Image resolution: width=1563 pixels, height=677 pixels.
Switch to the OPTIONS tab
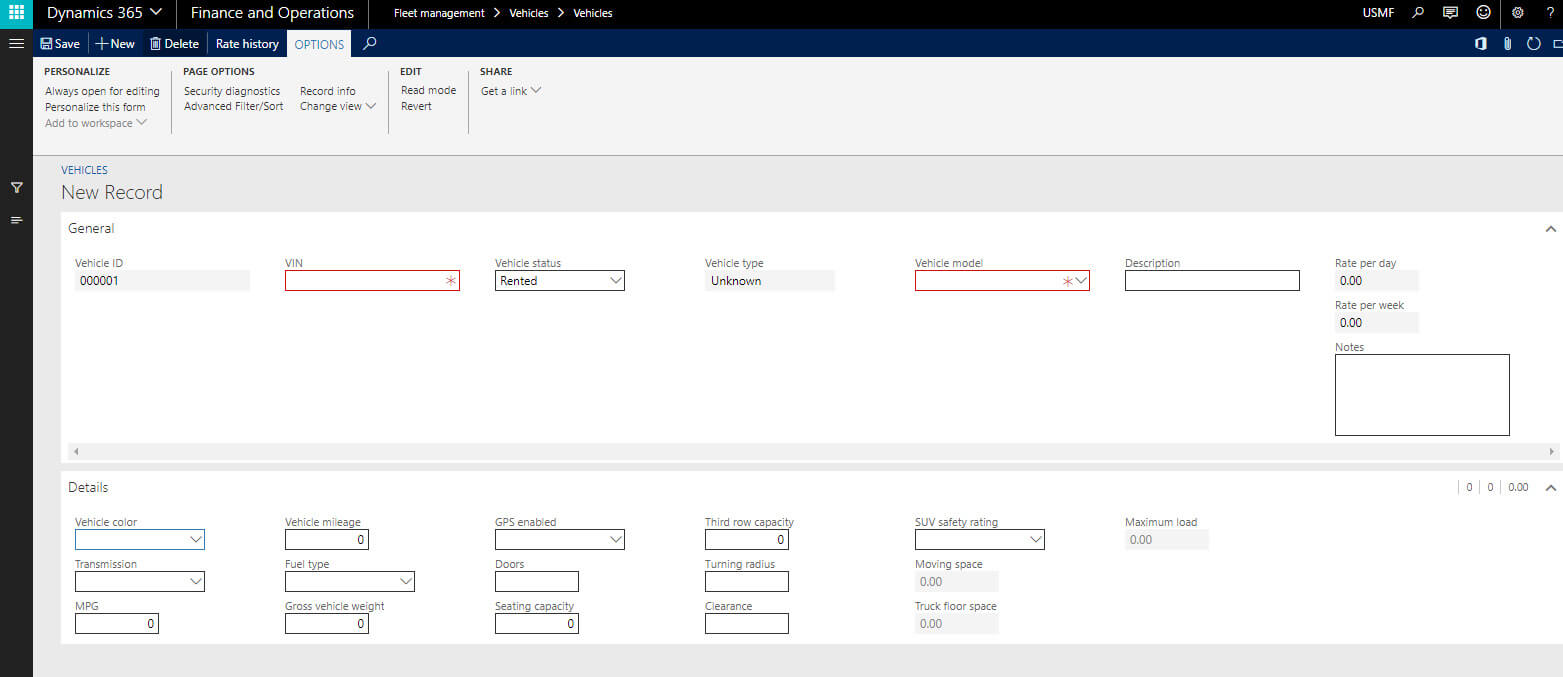point(319,44)
